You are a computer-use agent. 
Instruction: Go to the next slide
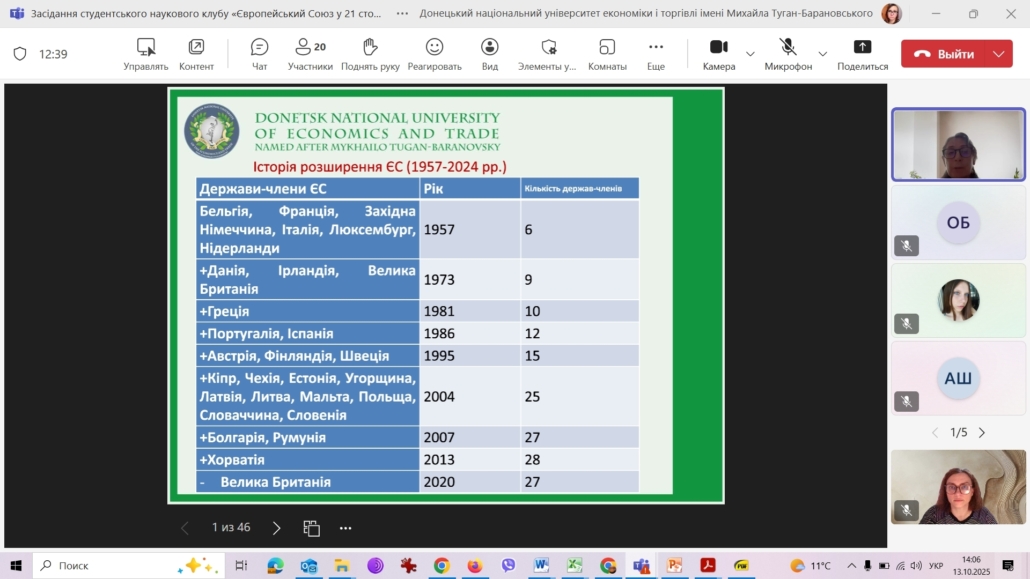277,528
